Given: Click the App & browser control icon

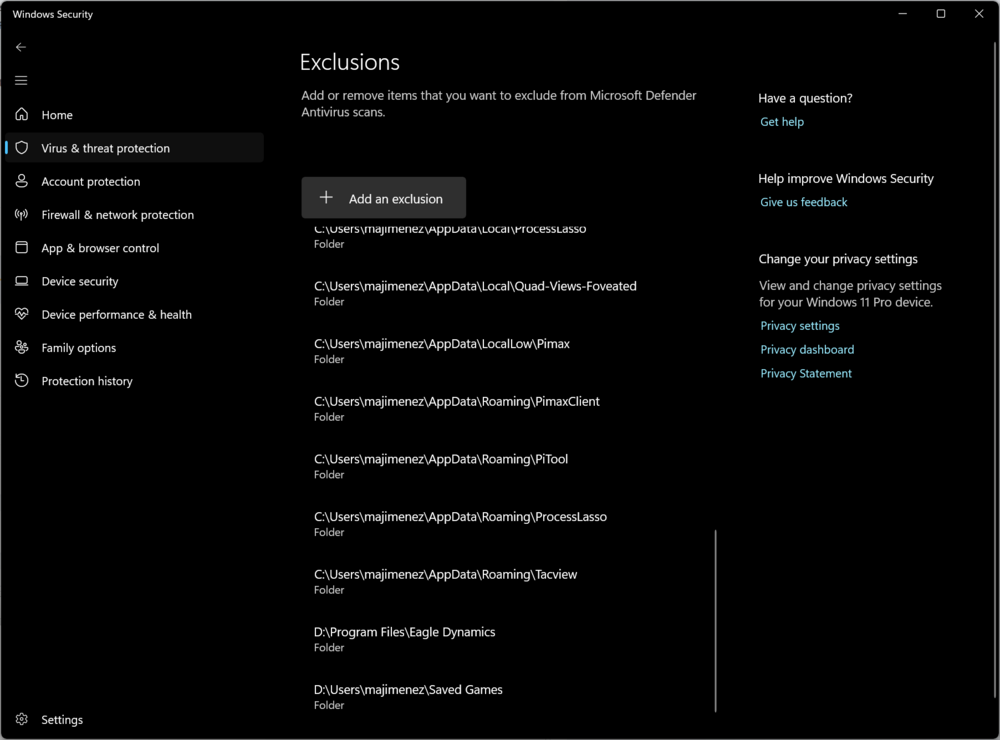Looking at the screenshot, I should tap(22, 248).
